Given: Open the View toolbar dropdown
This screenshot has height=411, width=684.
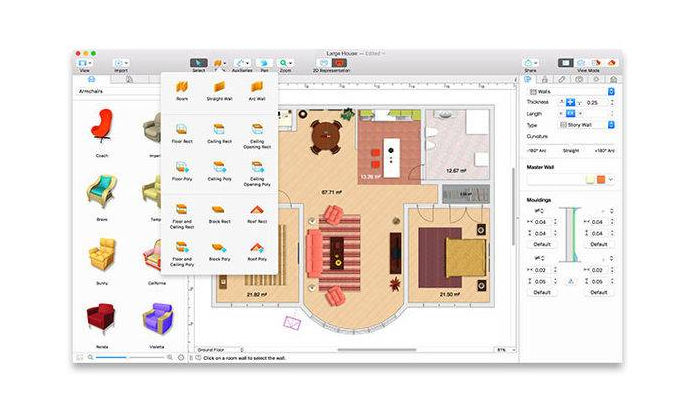Looking at the screenshot, I should (84, 63).
